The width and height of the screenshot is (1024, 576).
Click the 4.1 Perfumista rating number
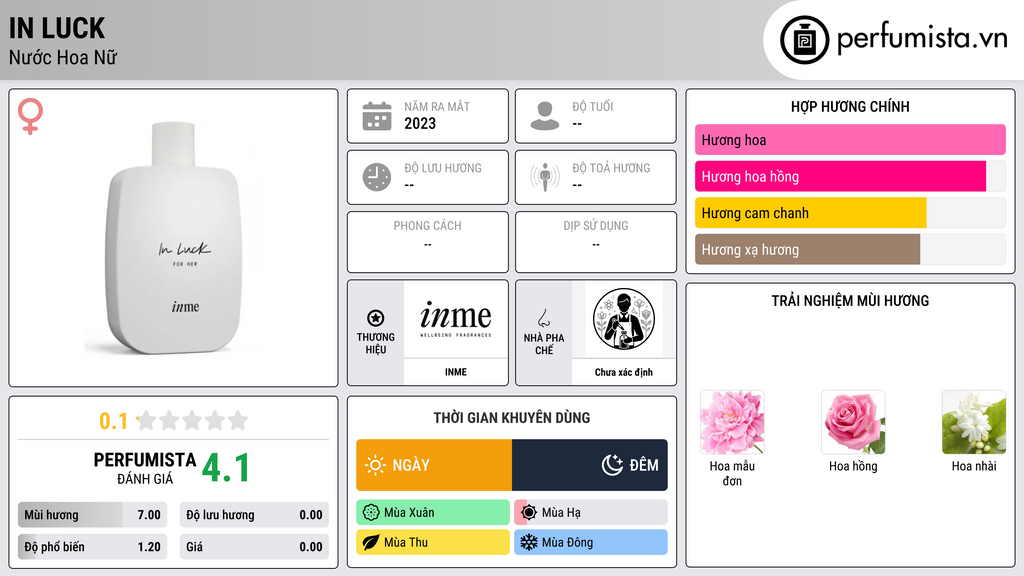point(226,468)
